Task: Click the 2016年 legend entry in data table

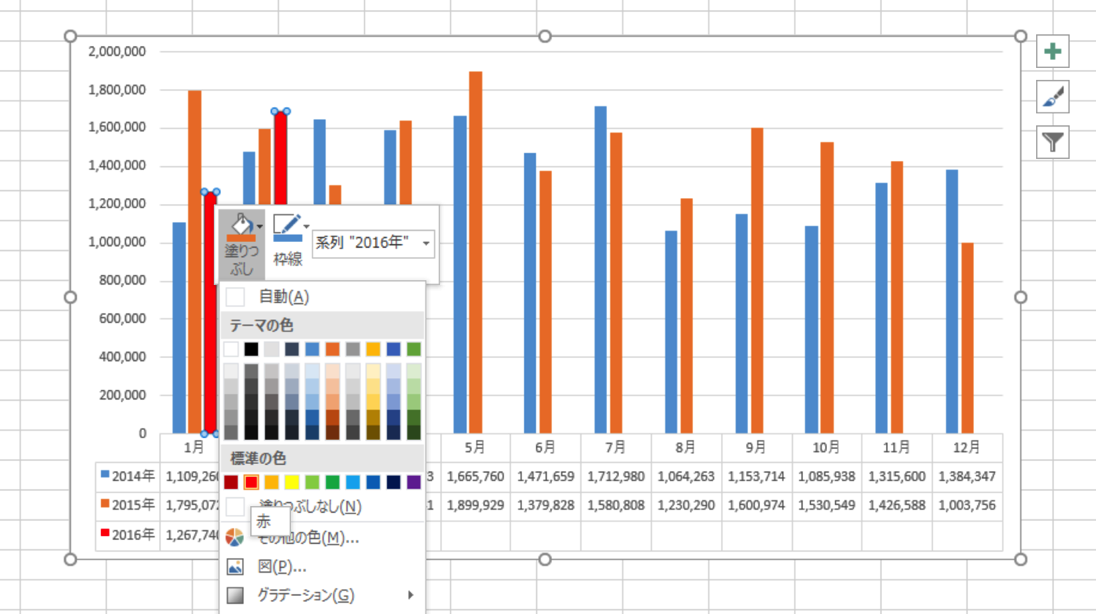Action: [x=127, y=535]
